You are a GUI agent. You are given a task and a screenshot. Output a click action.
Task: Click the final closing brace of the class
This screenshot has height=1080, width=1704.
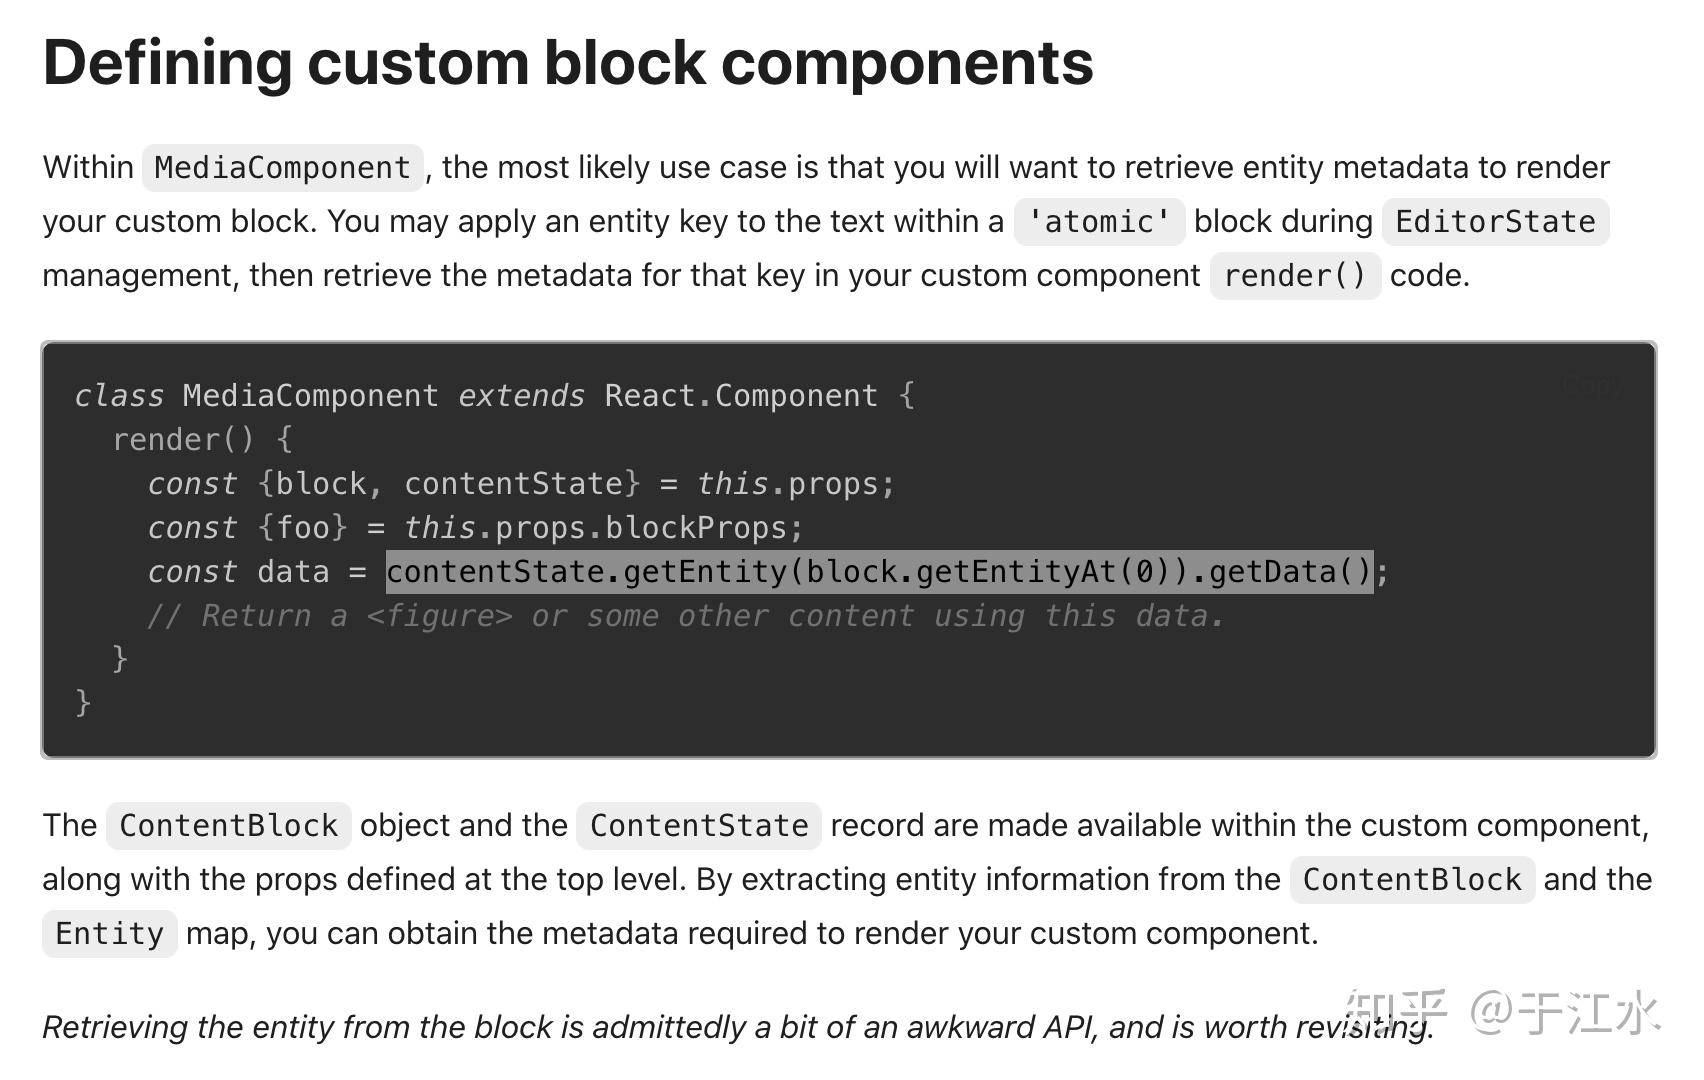pos(84,702)
